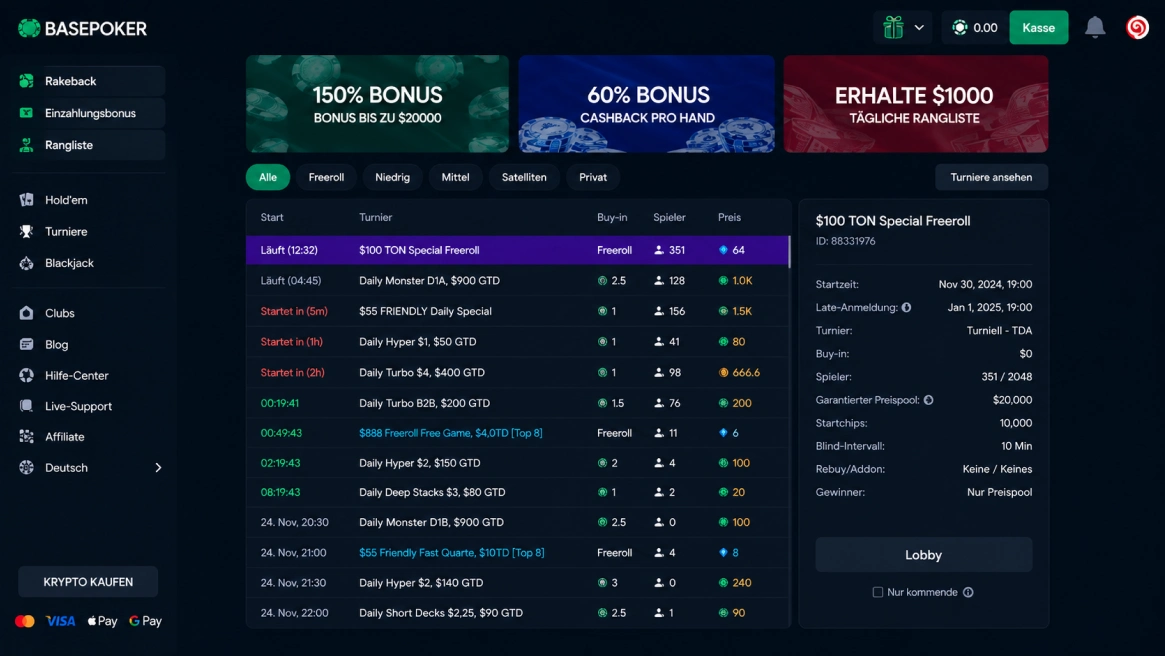Screen dimensions: 1165x656
Task: Click Late-Anmeldung info icon
Action: click(906, 308)
